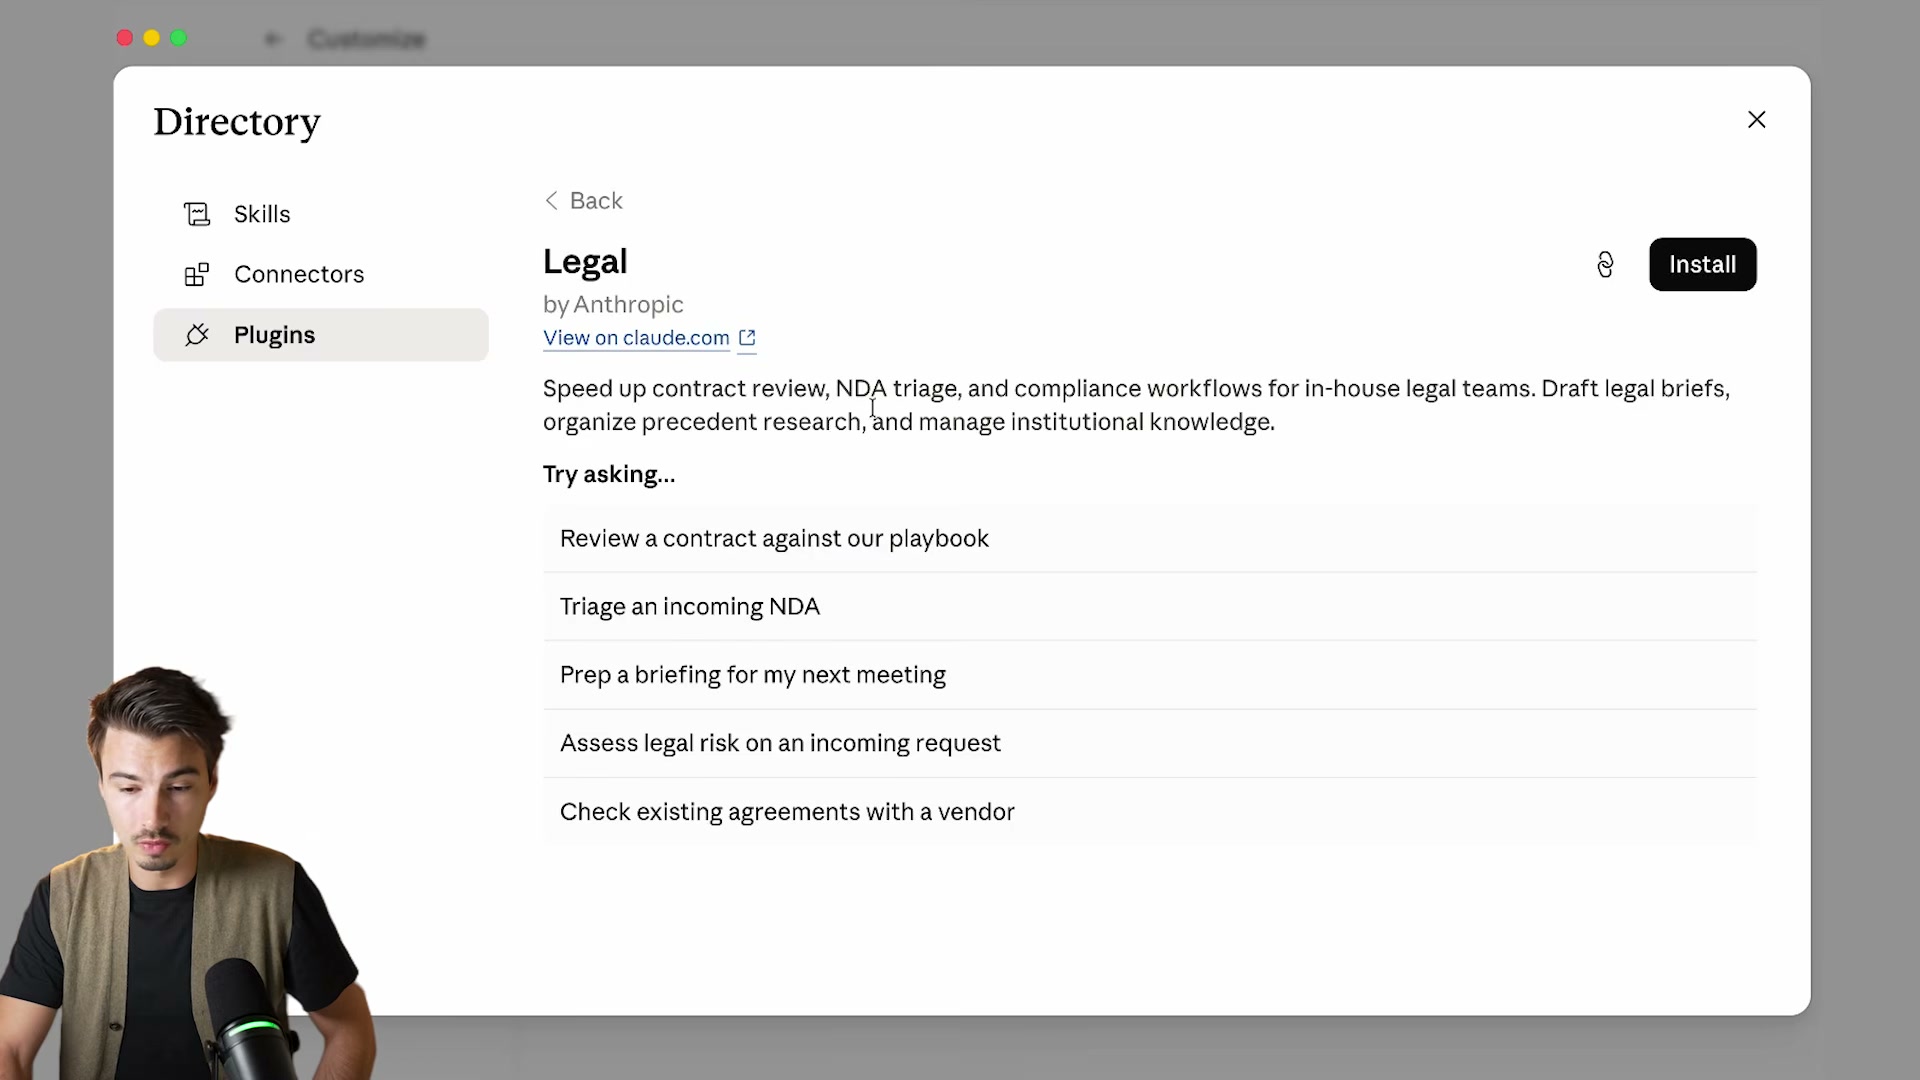Select the Plugins section in Directory
The image size is (1920, 1080).
click(x=320, y=335)
